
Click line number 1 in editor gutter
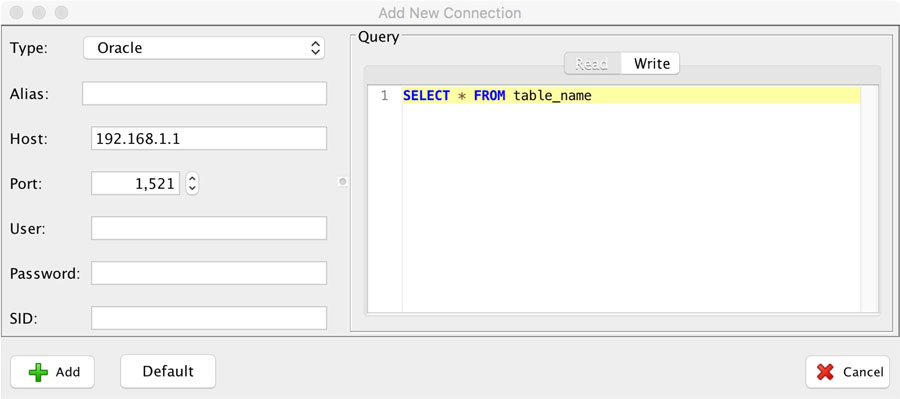tap(385, 96)
